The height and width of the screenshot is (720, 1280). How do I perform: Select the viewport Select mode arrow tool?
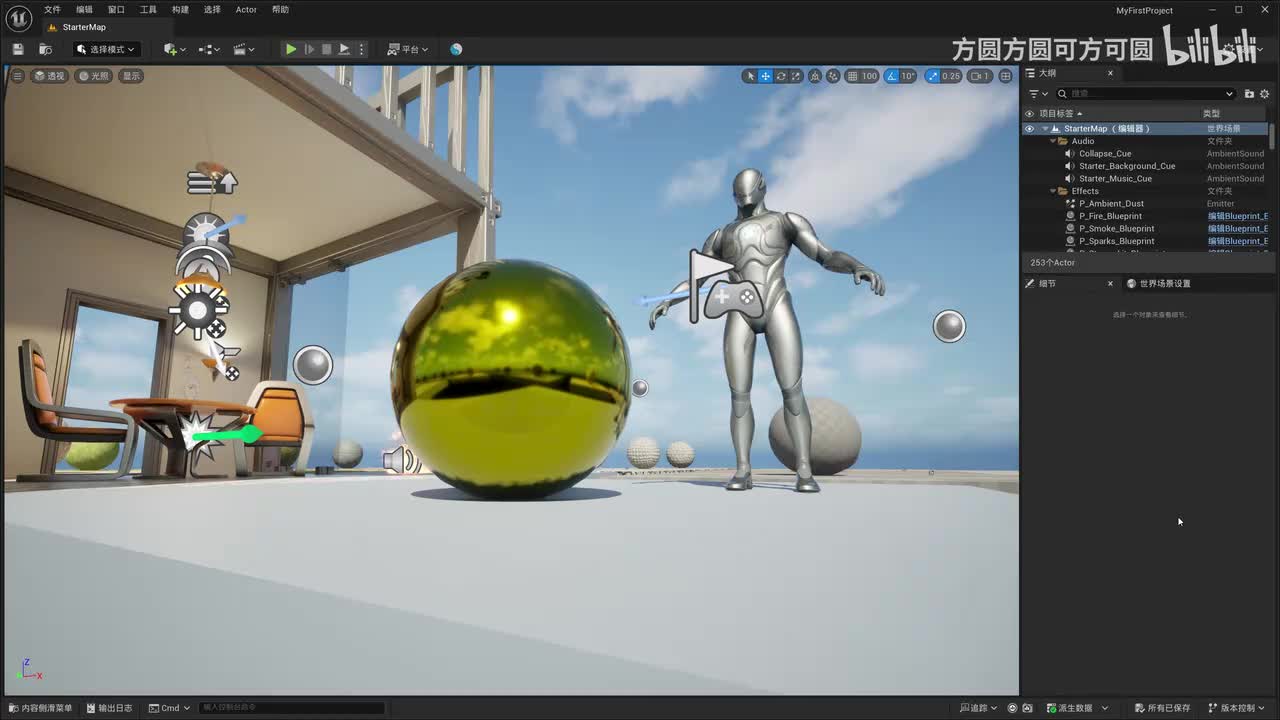tap(750, 76)
